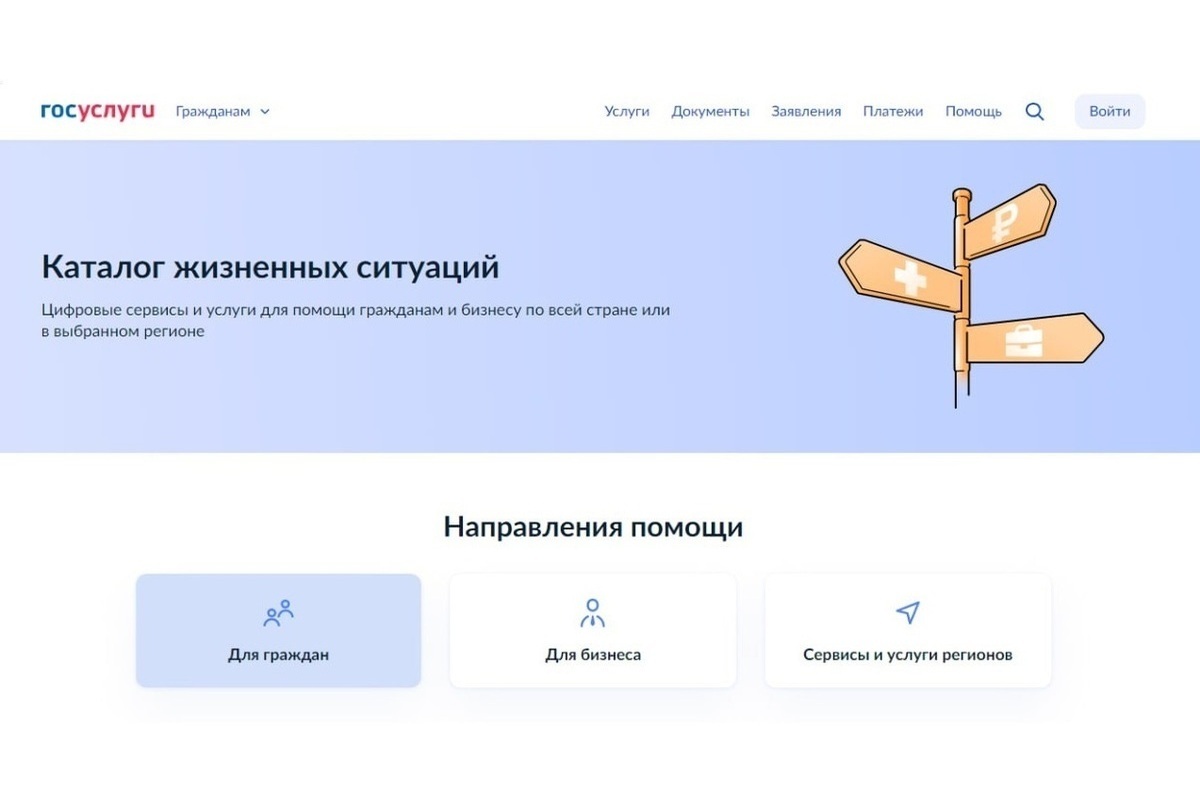Click the medical cross sign on the signpost
The width and height of the screenshot is (1200, 800).
click(912, 275)
